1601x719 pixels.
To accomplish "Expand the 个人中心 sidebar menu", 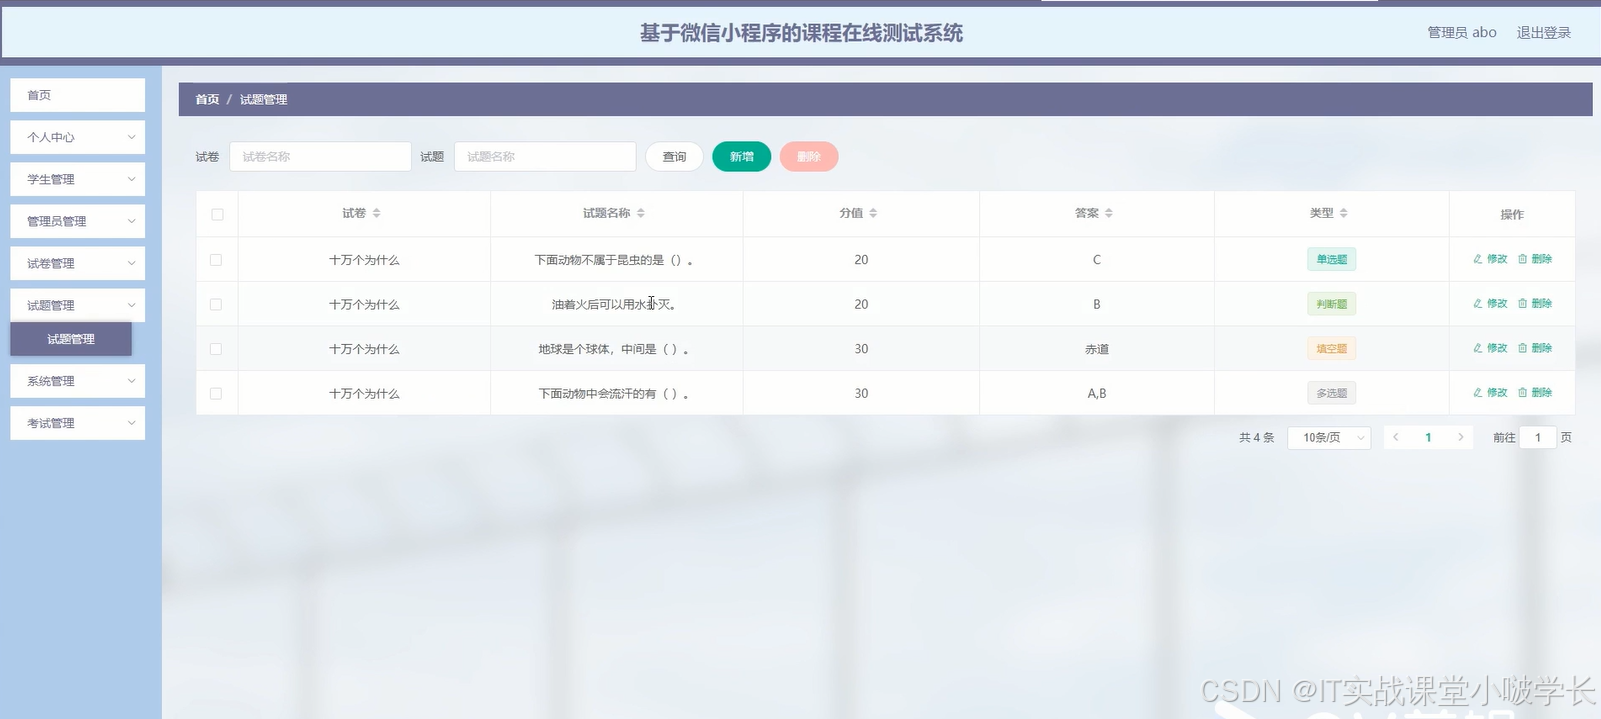I will tap(78, 137).
